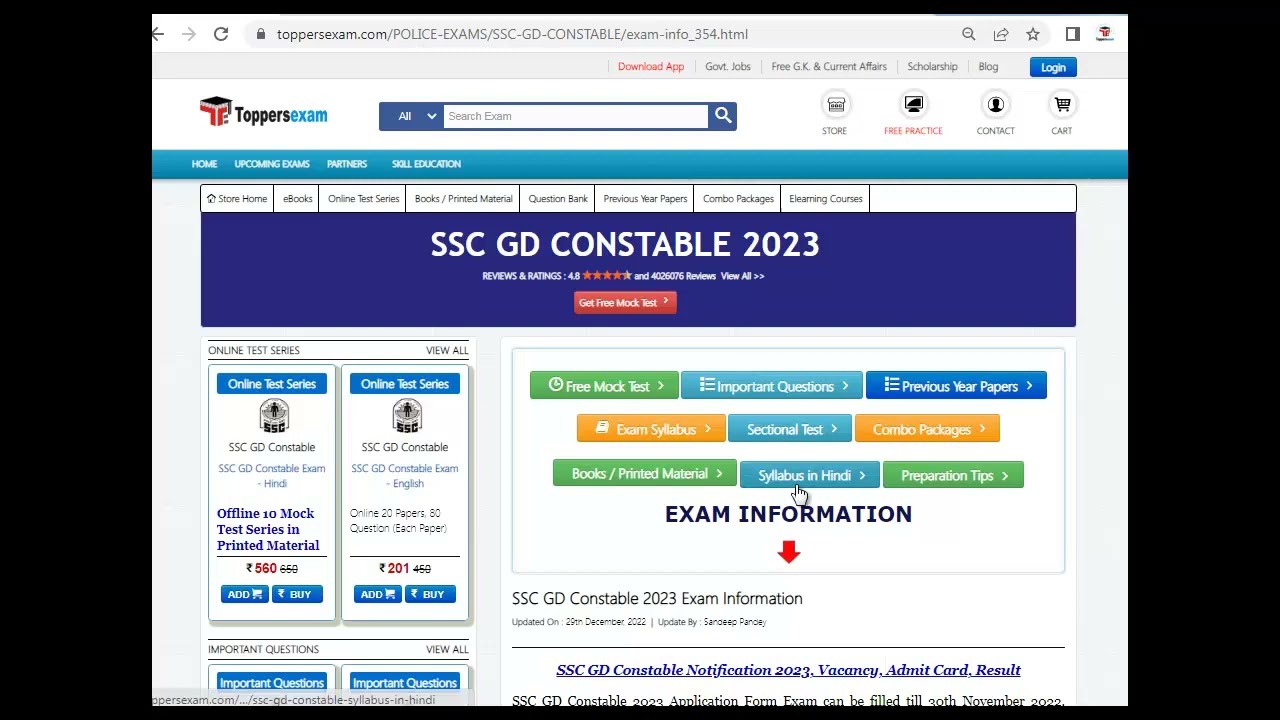Screen dimensions: 1280x720
Task: Reload the page with refresh icon
Action: pyautogui.click(x=221, y=34)
